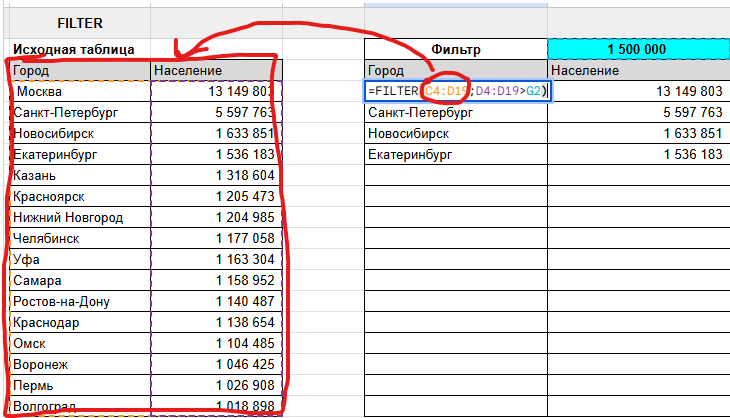Click the 'Москва' cell in source table

click(x=80, y=91)
